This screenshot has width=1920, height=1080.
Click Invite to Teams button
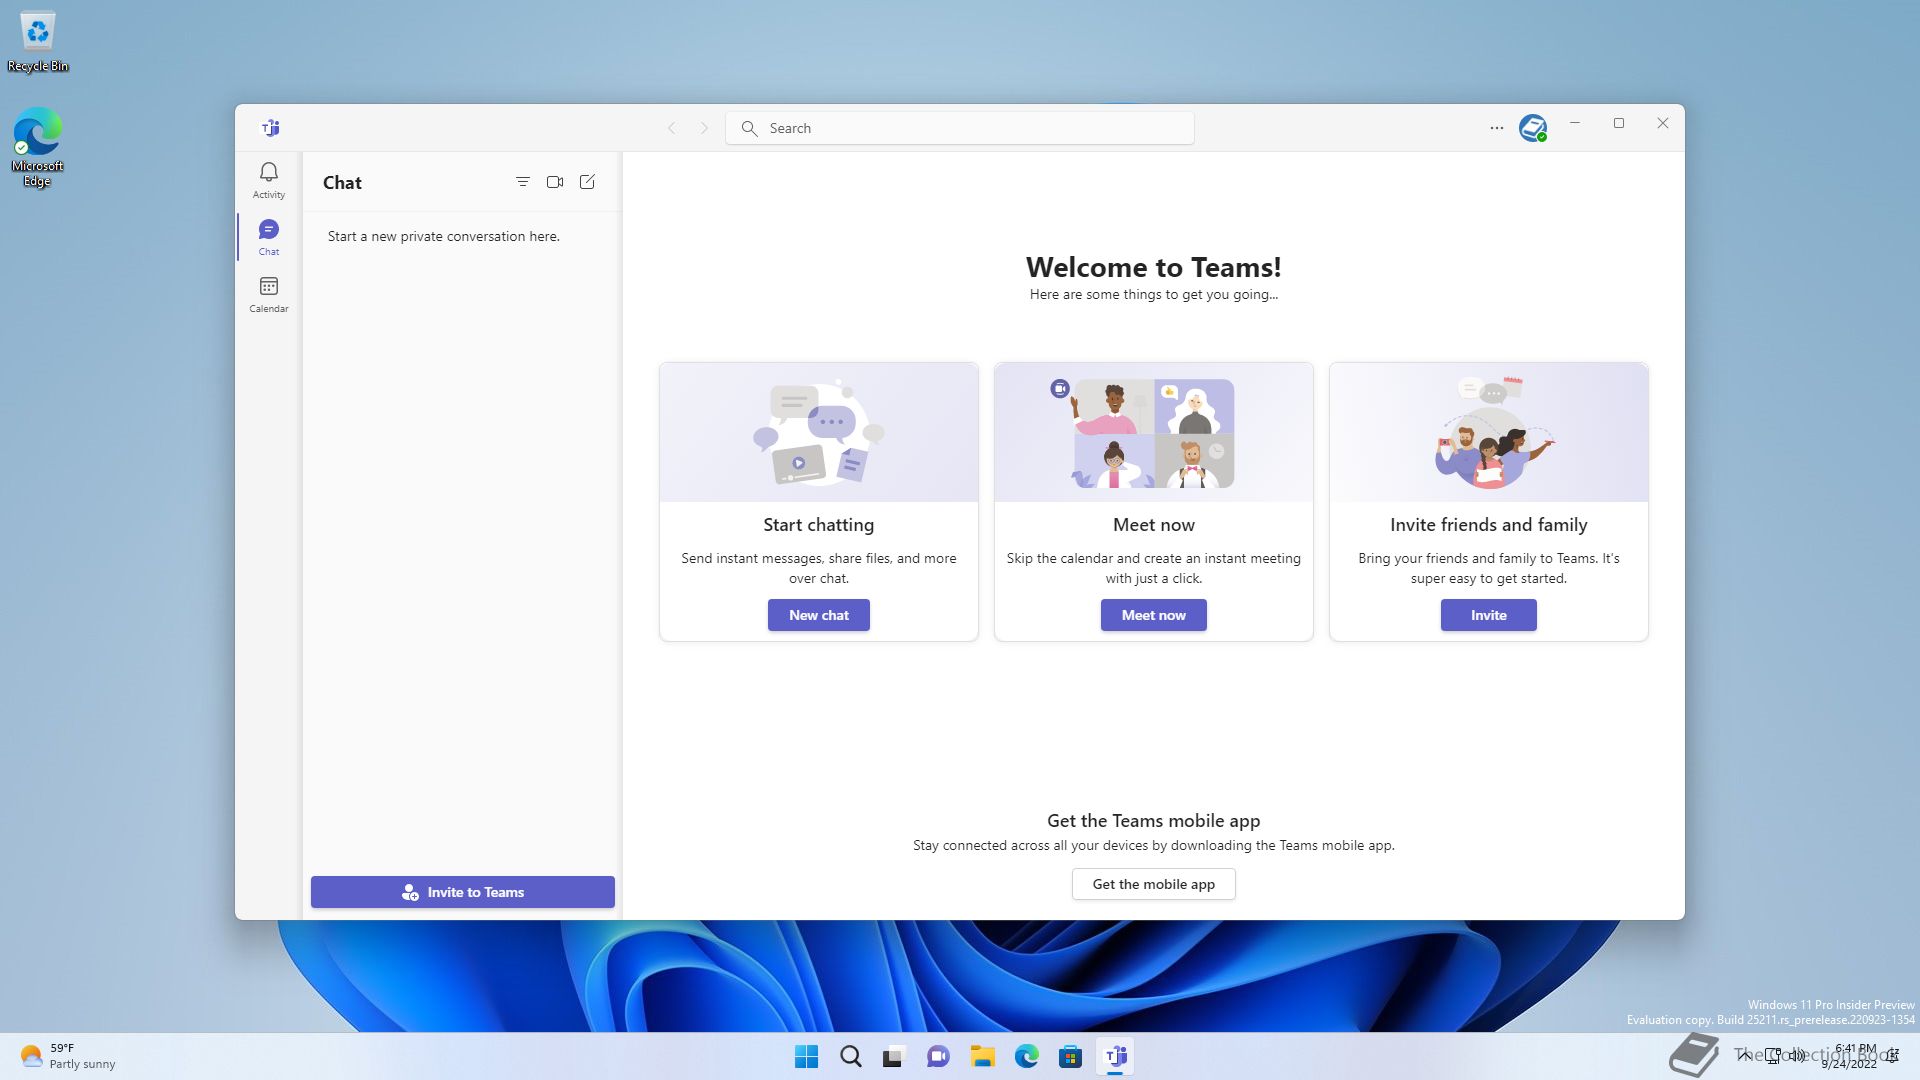coord(462,892)
